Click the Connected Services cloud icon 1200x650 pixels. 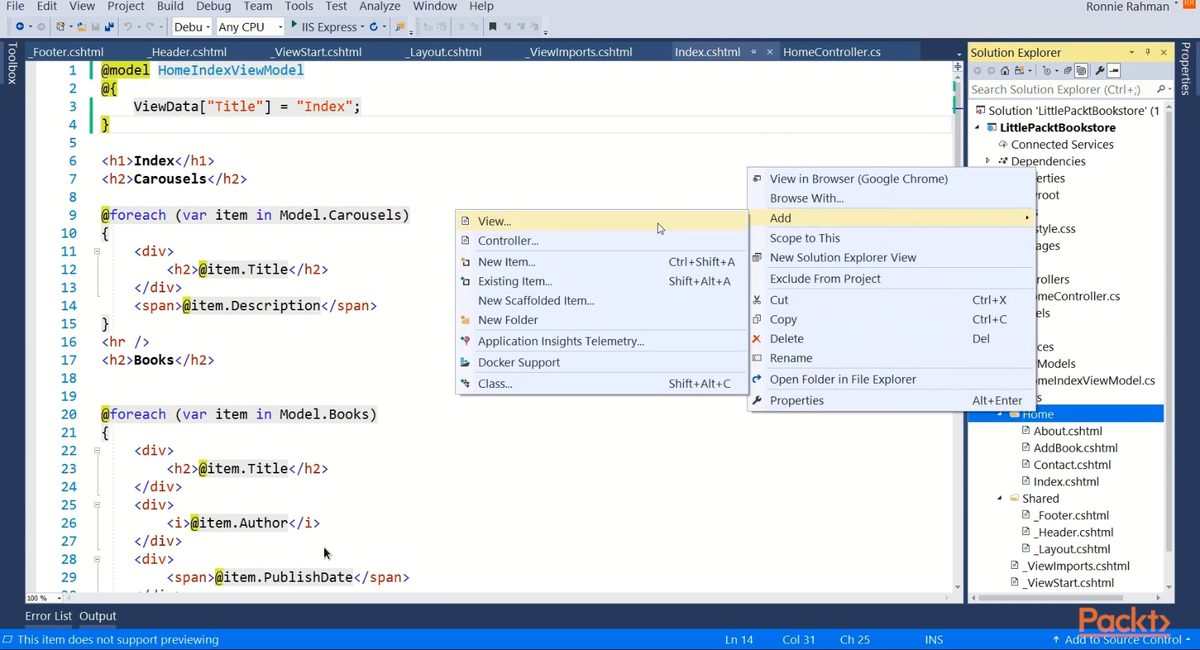click(x=1003, y=144)
